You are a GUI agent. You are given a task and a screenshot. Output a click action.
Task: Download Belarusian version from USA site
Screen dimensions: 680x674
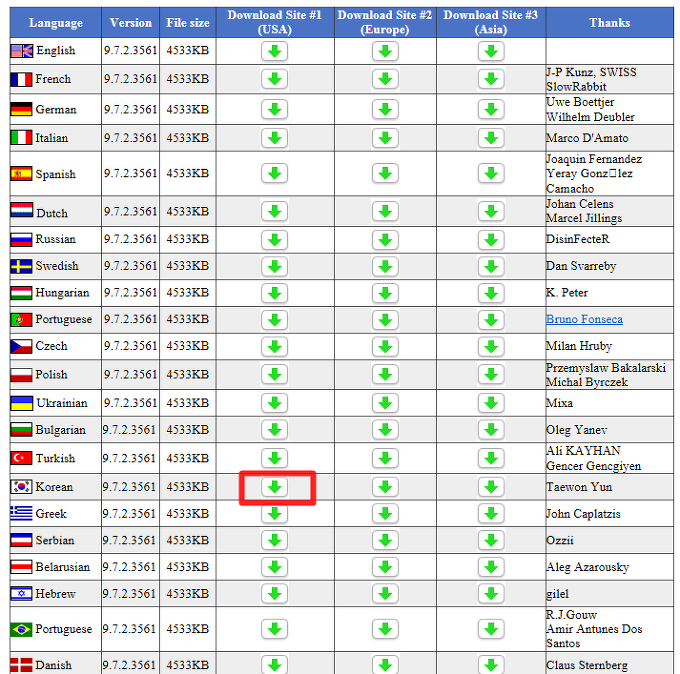275,567
